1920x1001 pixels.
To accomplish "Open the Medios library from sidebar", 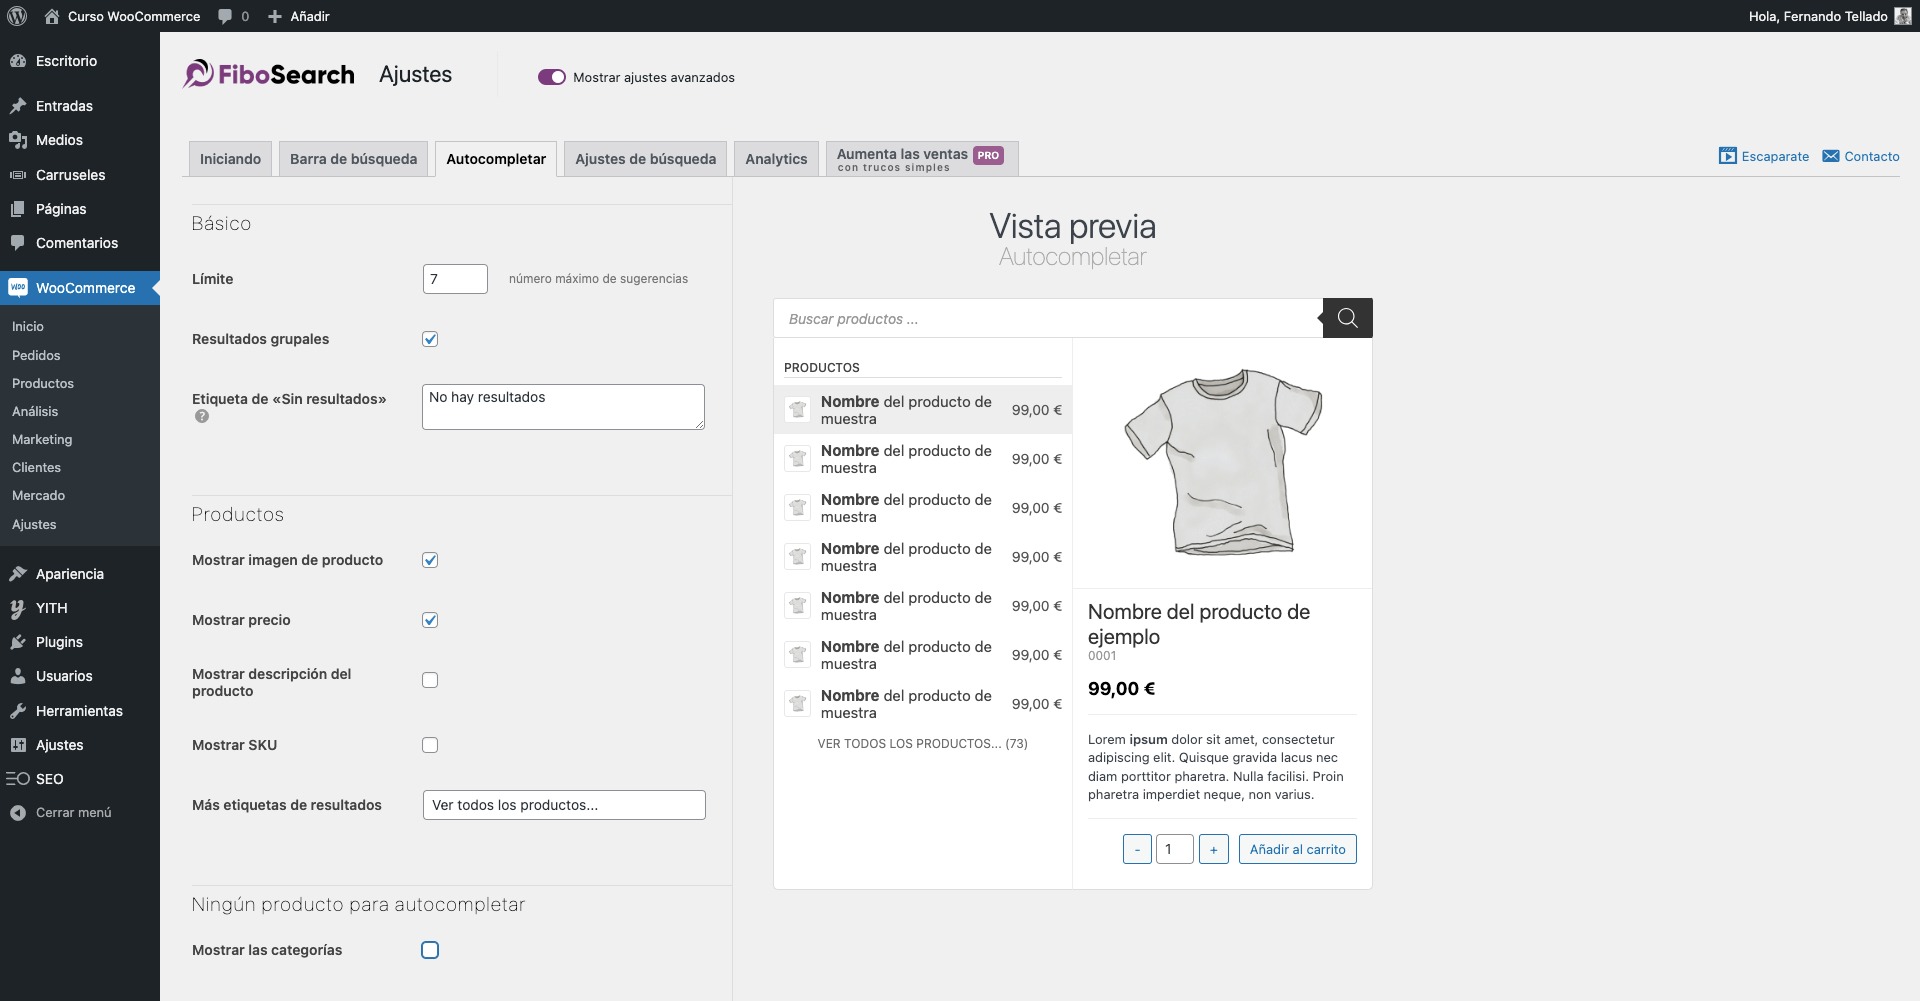I will 57,140.
